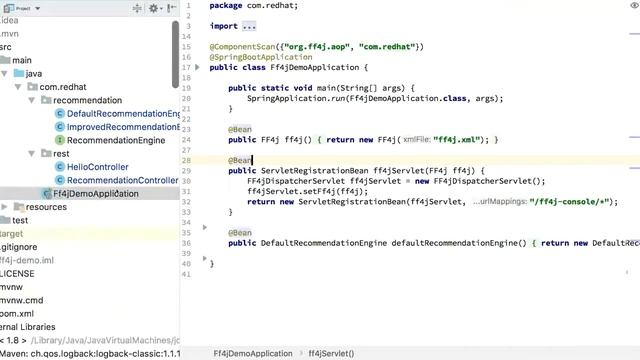The image size is (640, 360).
Task: Open ImprovedRecommendationEngine class file
Action: [x=123, y=127]
